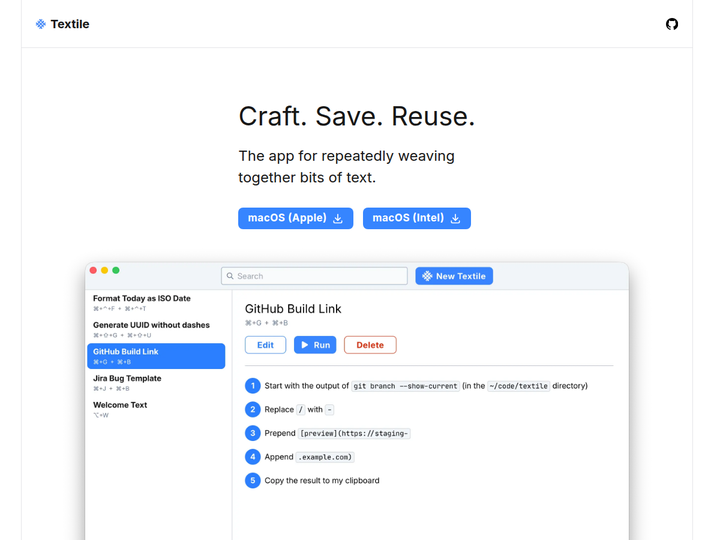Screen dimensions: 720x540
Task: Select the Welcome Text item
Action: tap(156, 410)
